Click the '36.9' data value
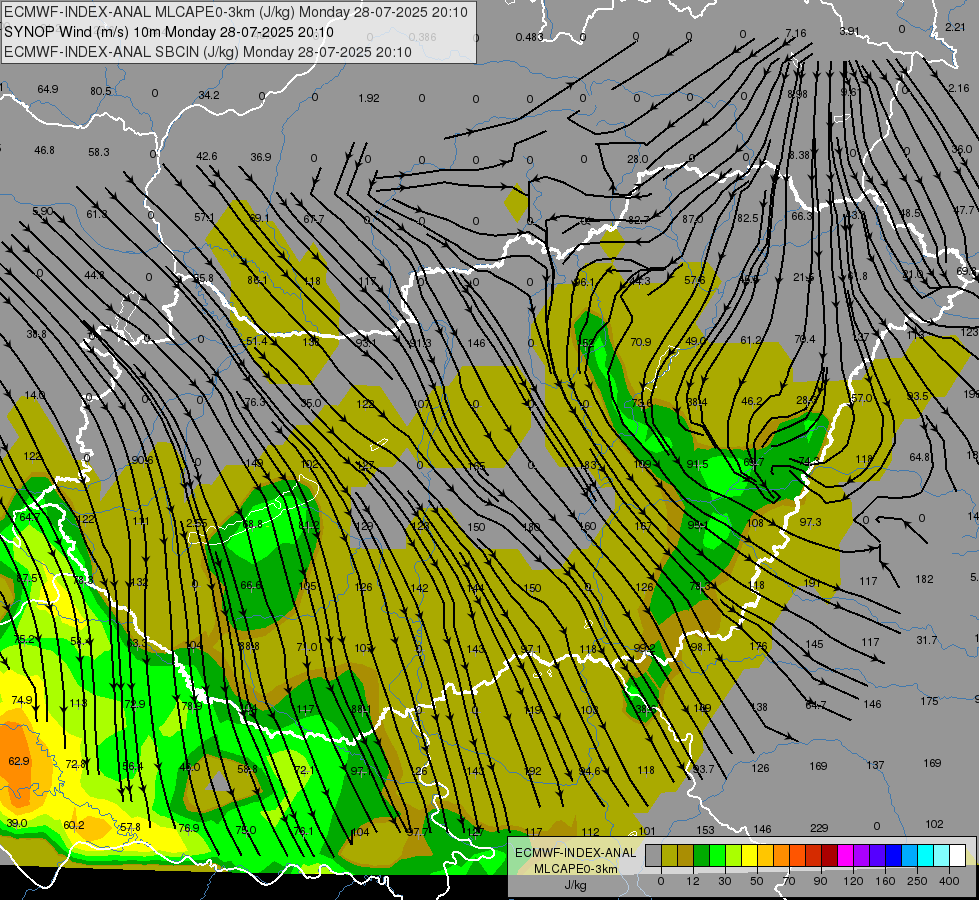The image size is (979, 900). [x=261, y=157]
